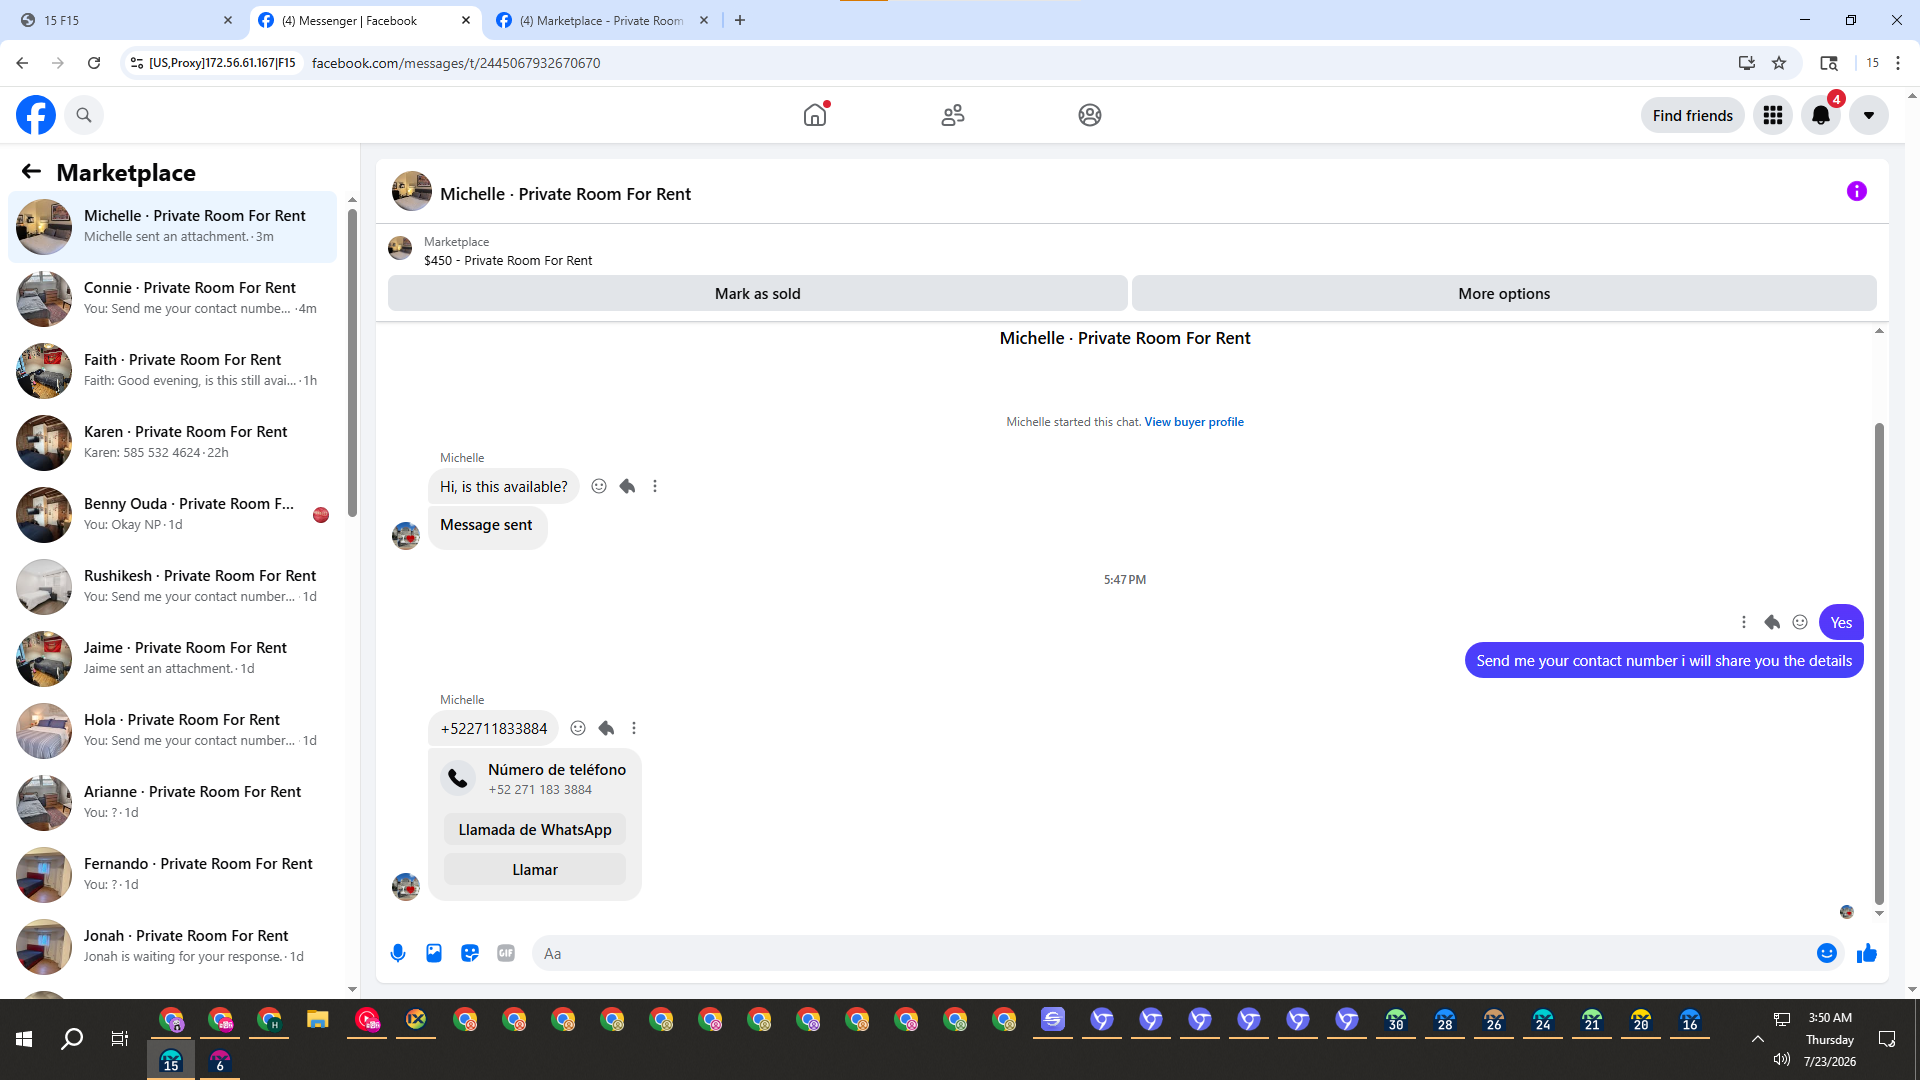The width and height of the screenshot is (1920, 1080).
Task: Open more menu for 'Hi, is this available?'
Action: (655, 486)
